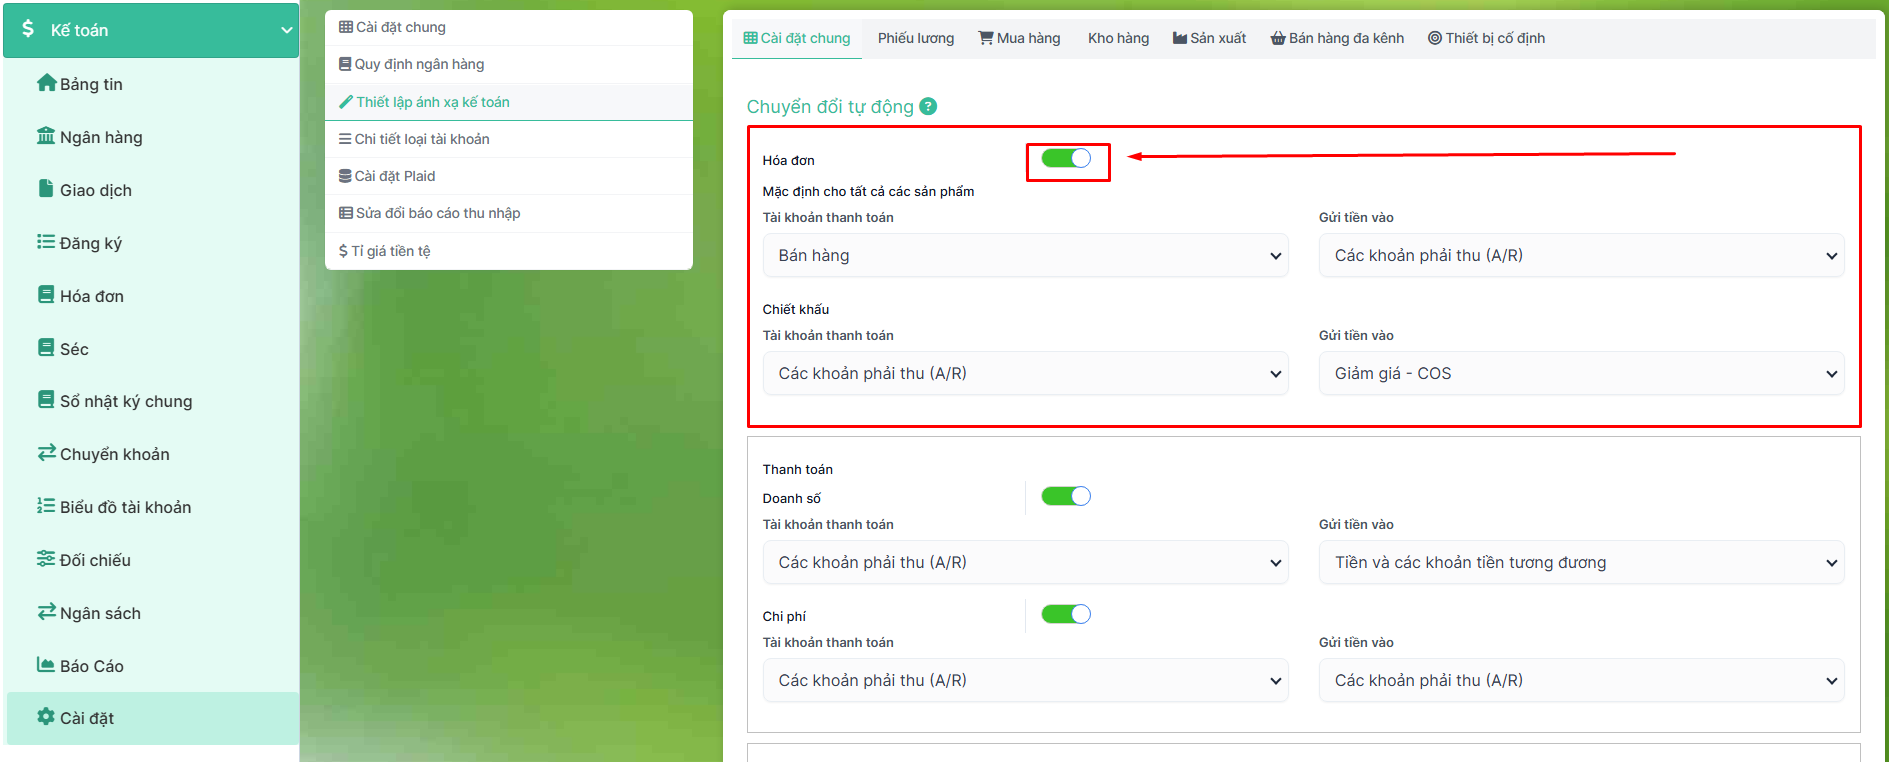Open the Kho hàng tab
Viewport: 1889px width, 762px height.
(x=1118, y=38)
